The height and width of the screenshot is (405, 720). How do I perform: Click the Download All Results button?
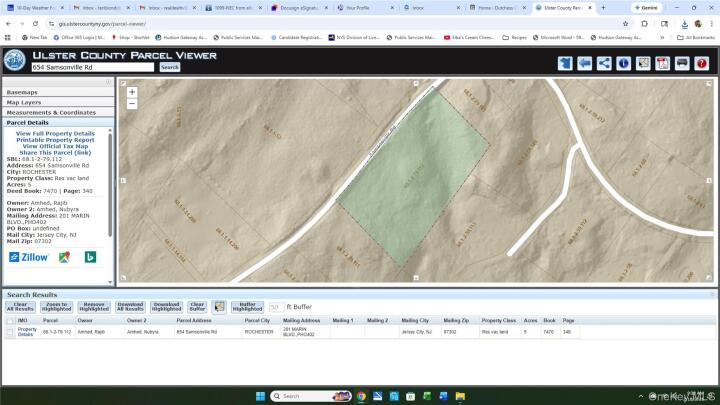130,307
